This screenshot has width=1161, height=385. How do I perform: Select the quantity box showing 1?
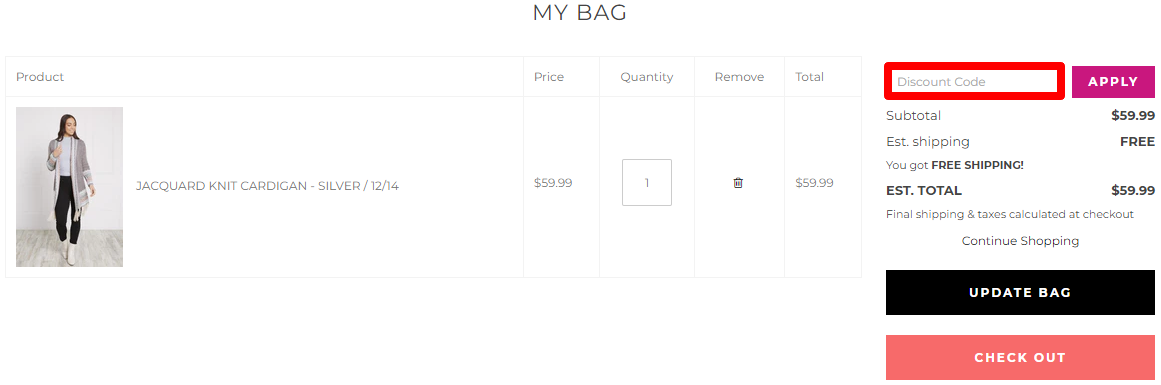[x=647, y=182]
